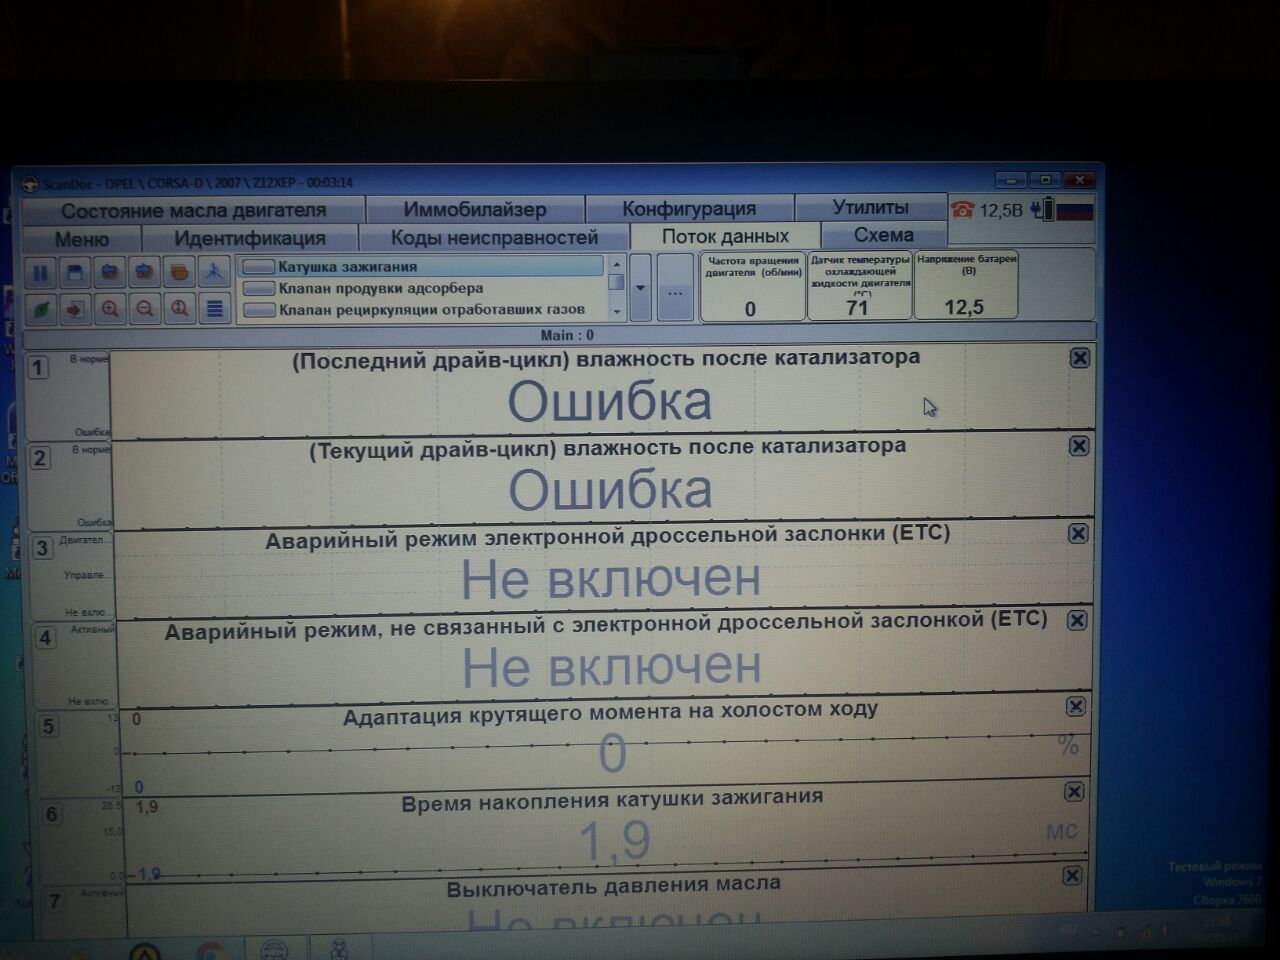Toggle 'Клапан рециркуляции отработавших газов' switch

click(x=259, y=311)
